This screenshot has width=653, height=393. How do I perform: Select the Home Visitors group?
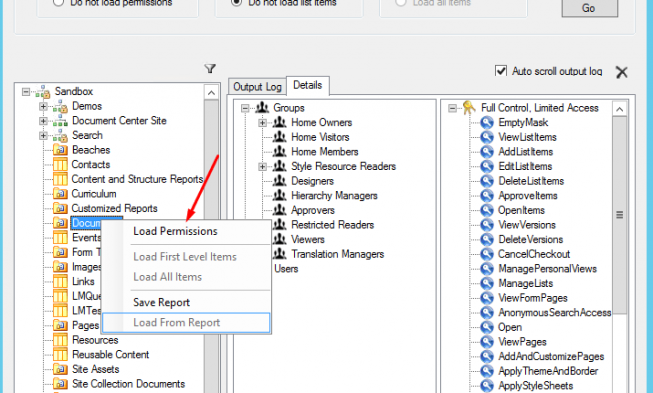pos(320,137)
